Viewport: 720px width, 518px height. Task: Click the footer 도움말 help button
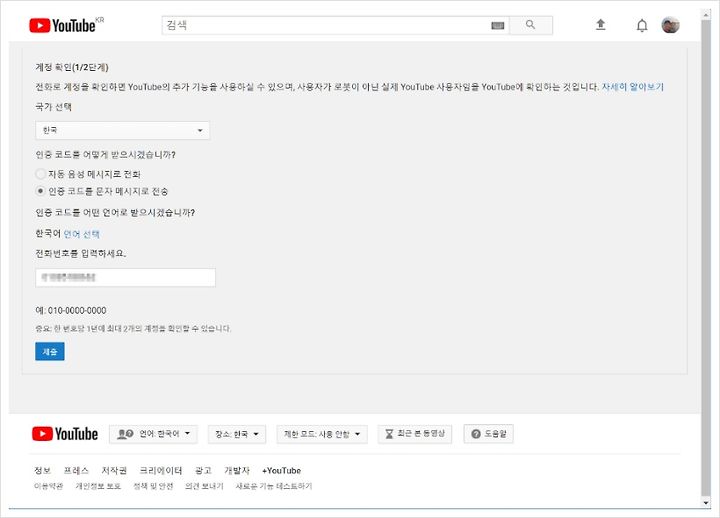pyautogui.click(x=489, y=434)
